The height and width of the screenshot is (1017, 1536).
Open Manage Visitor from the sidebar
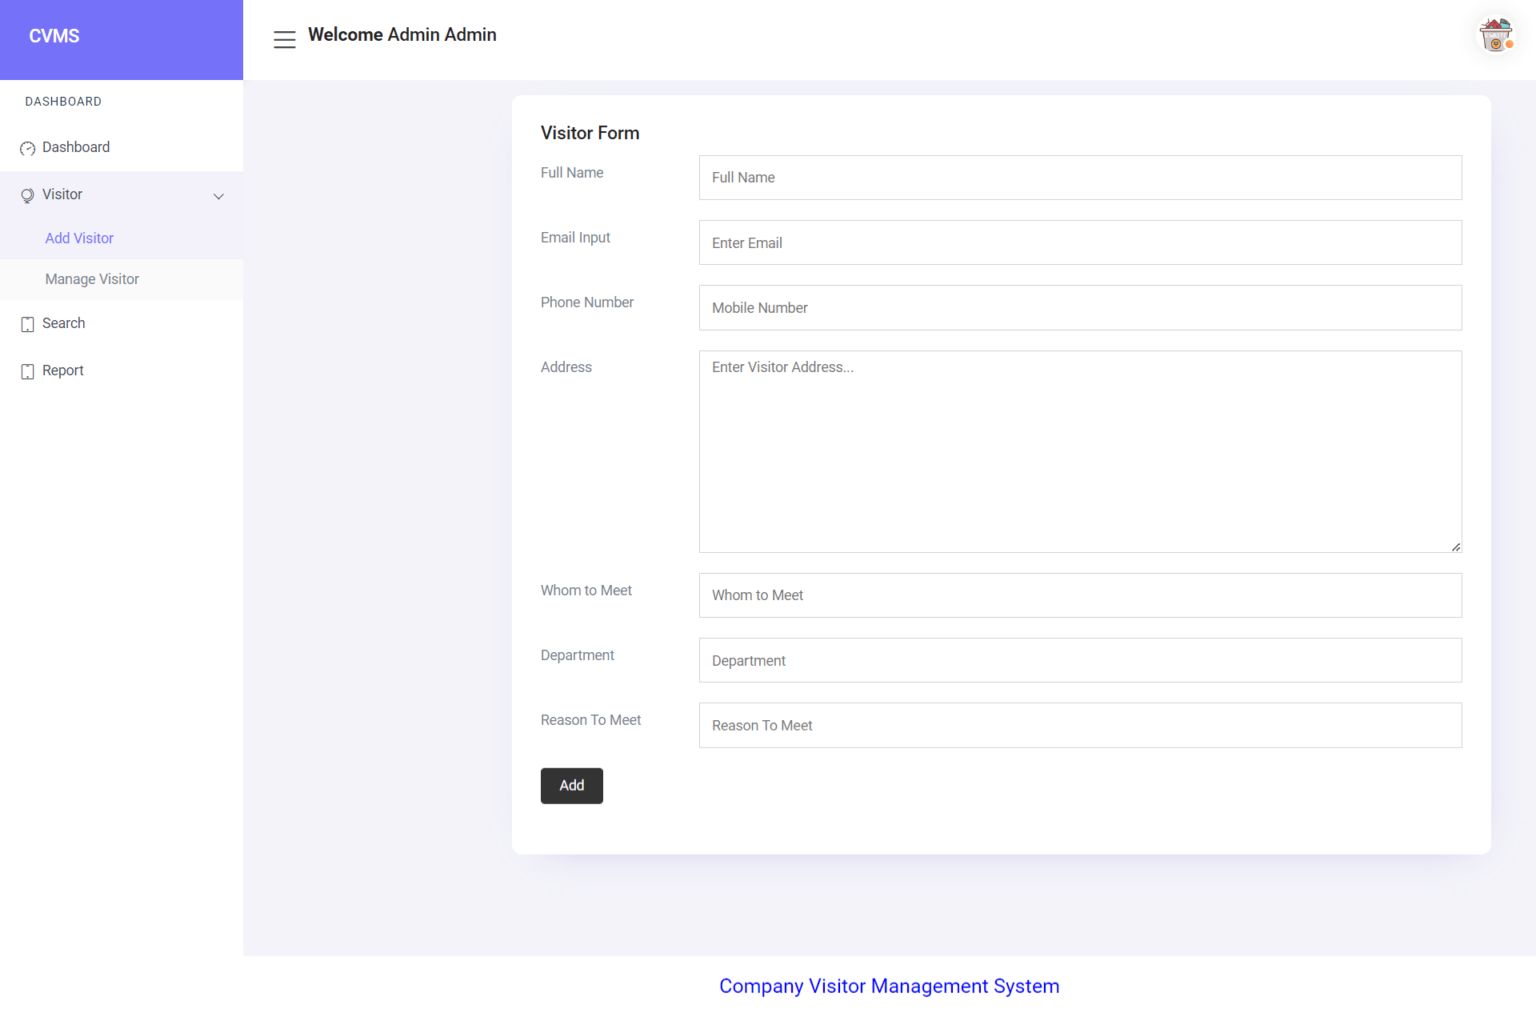[92, 279]
